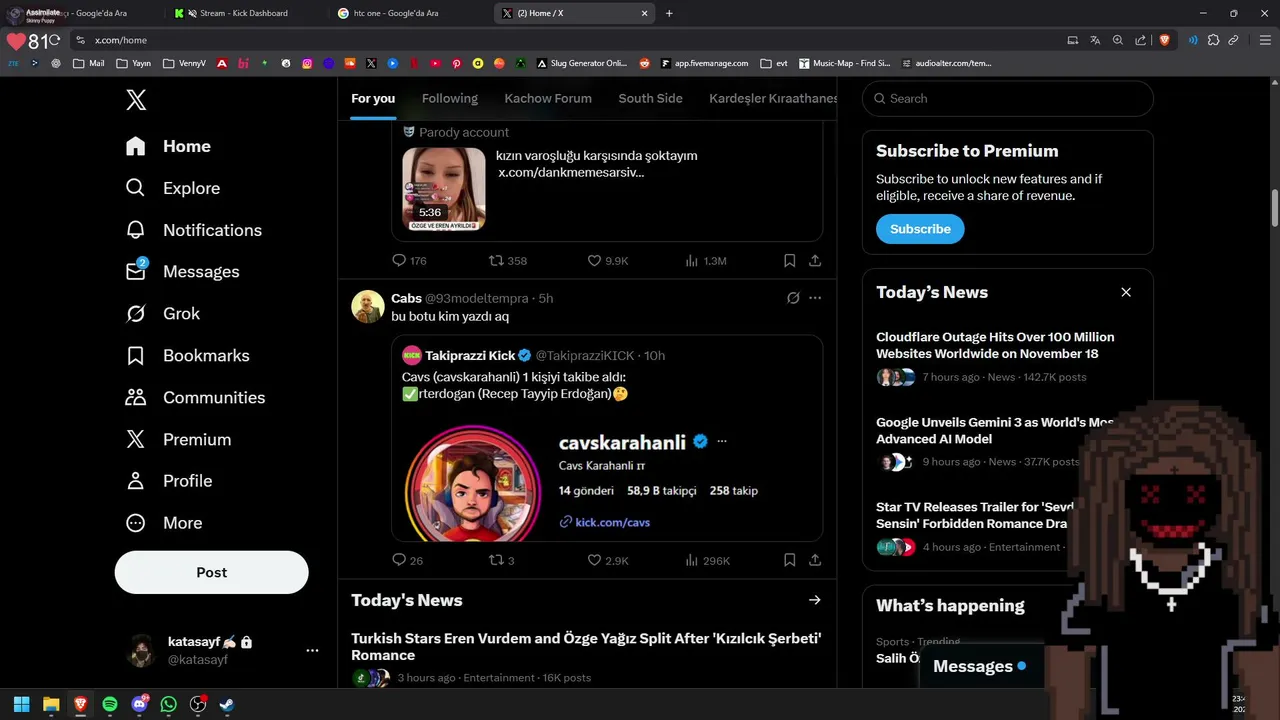View analytics of the 1.3M views post
The image size is (1280, 720).
click(705, 260)
